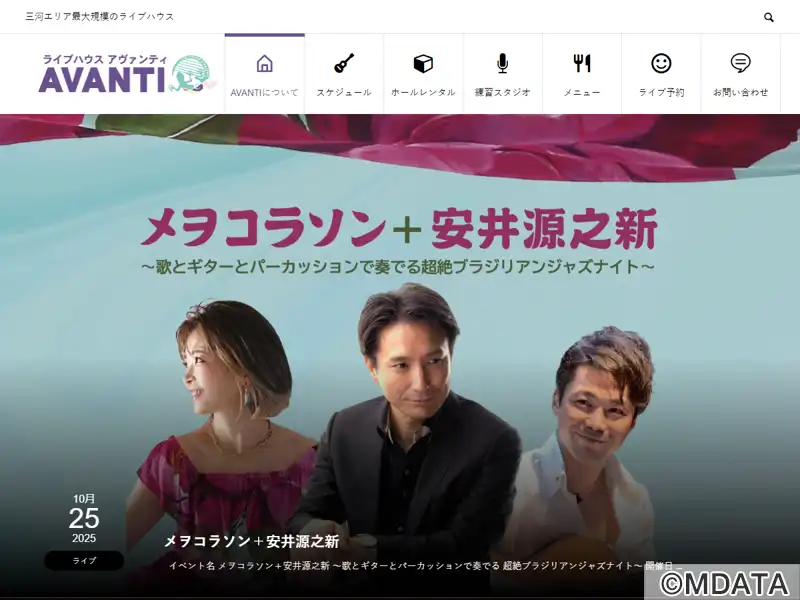Open the AVANTIについて menu label
This screenshot has width=800, height=600.
264,92
